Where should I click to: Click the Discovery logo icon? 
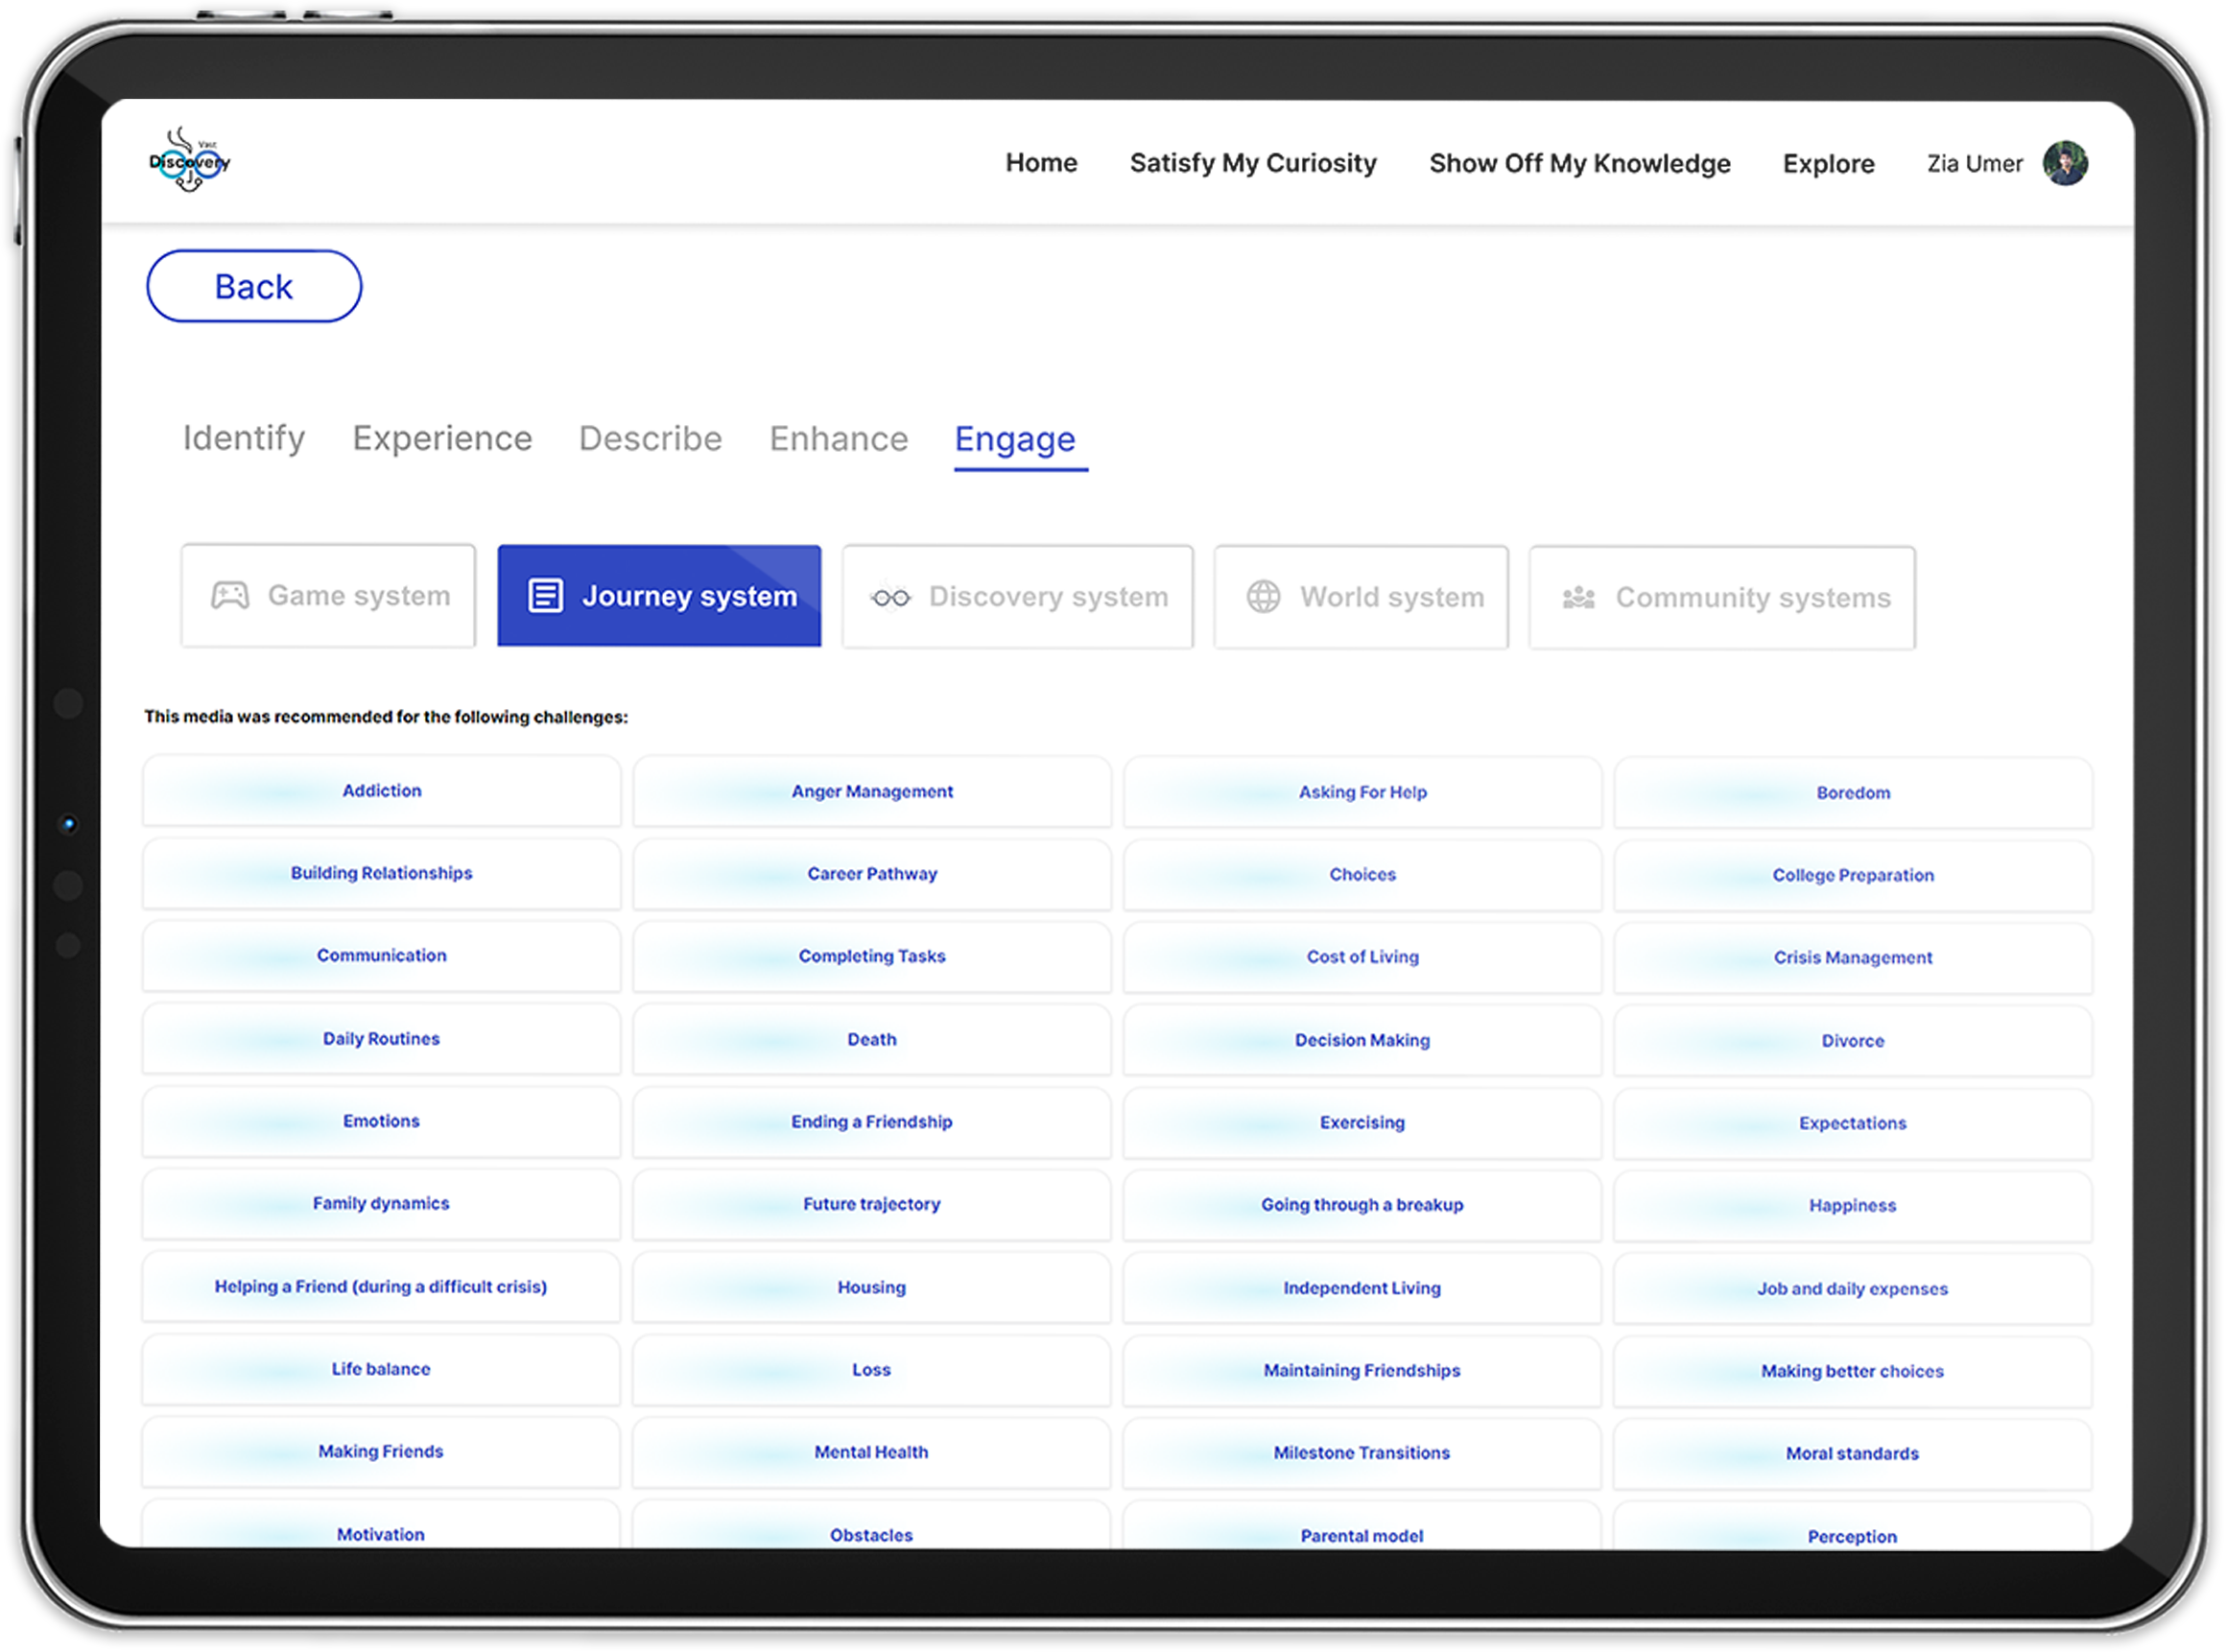189,160
